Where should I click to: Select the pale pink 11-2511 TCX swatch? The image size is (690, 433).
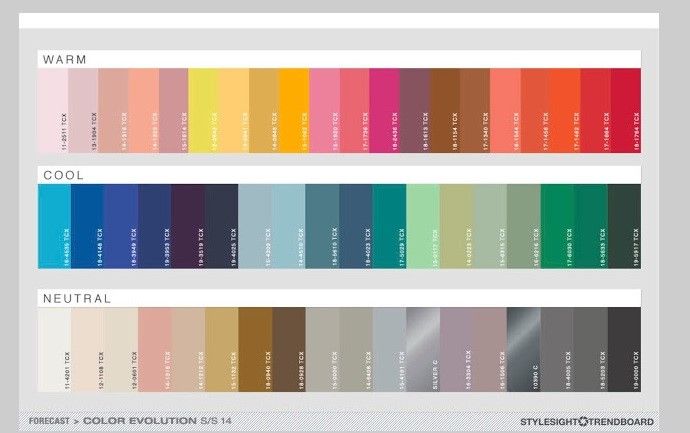tap(53, 110)
